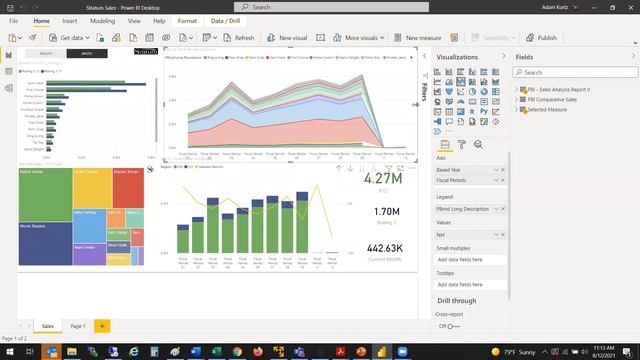Open Fiscal Periods field dropdown arrow
640x360 pixels.
496,180
